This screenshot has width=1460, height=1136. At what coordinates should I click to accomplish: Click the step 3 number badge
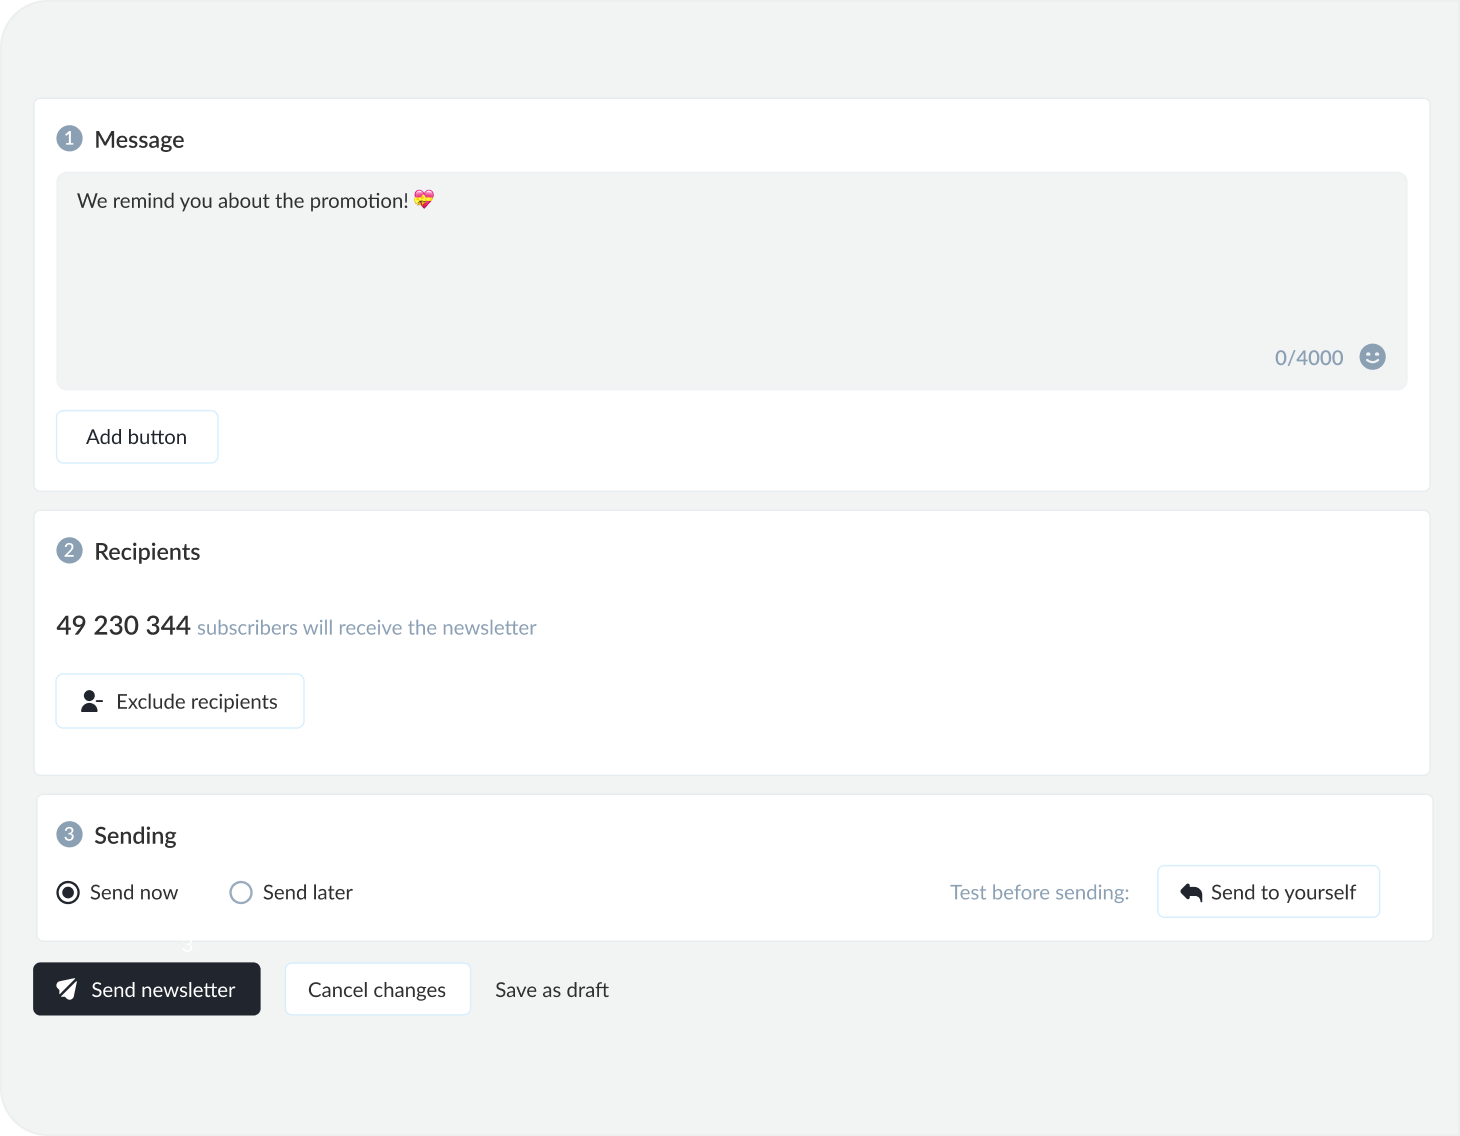point(69,834)
